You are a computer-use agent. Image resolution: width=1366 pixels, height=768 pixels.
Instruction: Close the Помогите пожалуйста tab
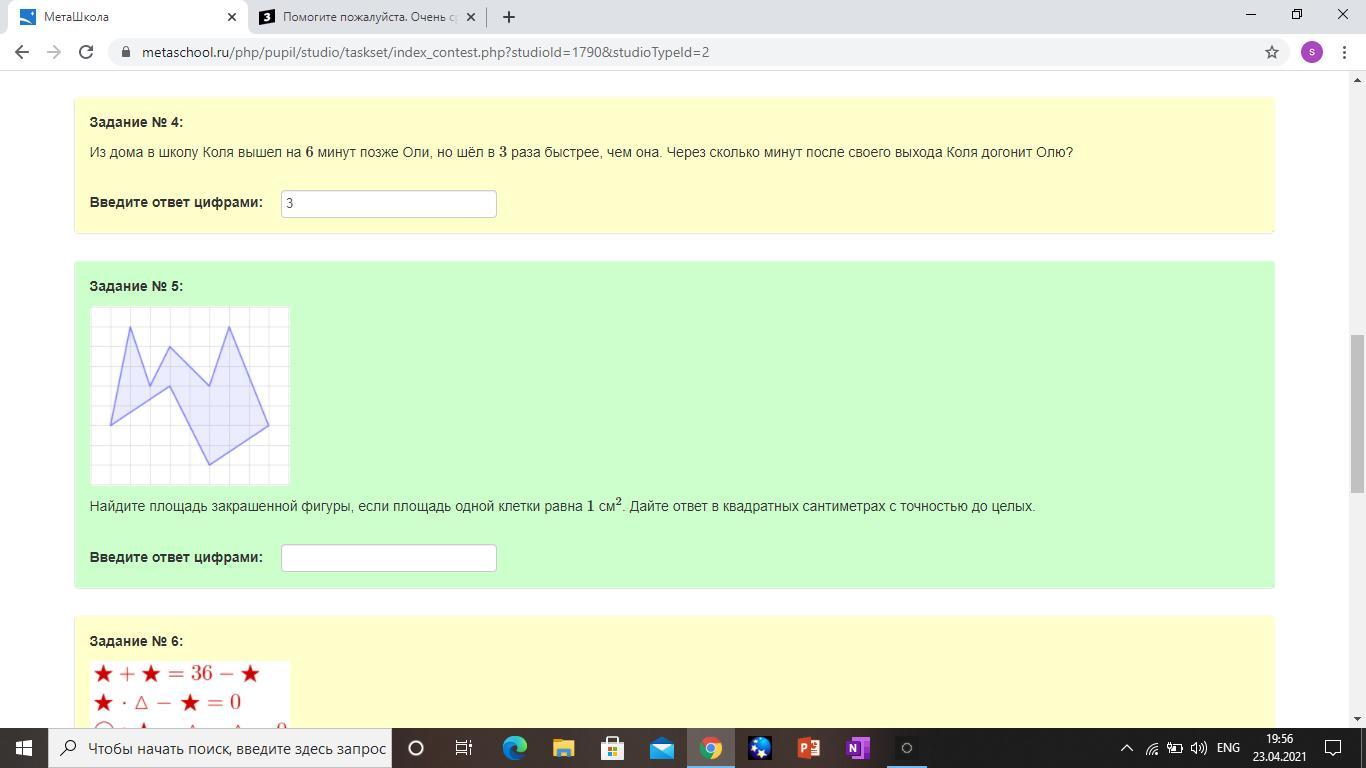(471, 17)
